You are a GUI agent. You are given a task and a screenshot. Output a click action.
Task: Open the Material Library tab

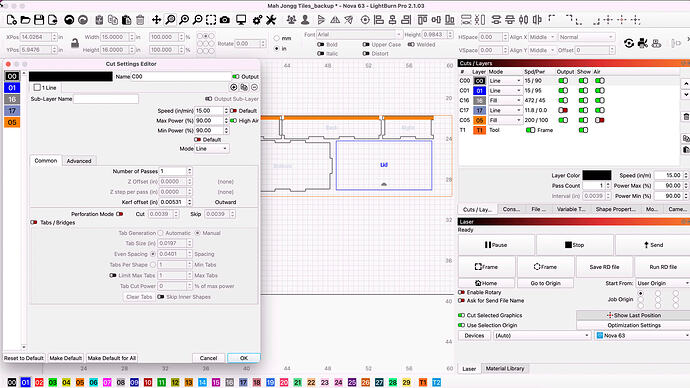(x=505, y=369)
